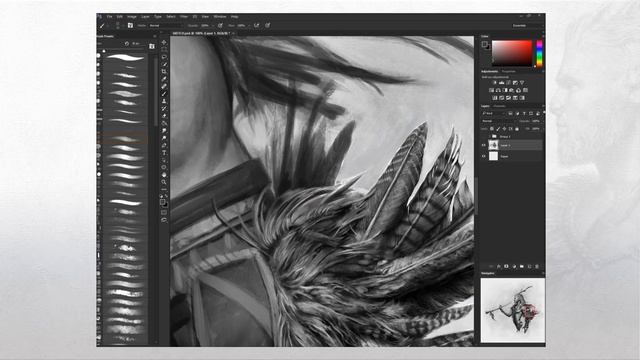Open layer styles fx icon
The height and width of the screenshot is (360, 640).
[x=498, y=267]
